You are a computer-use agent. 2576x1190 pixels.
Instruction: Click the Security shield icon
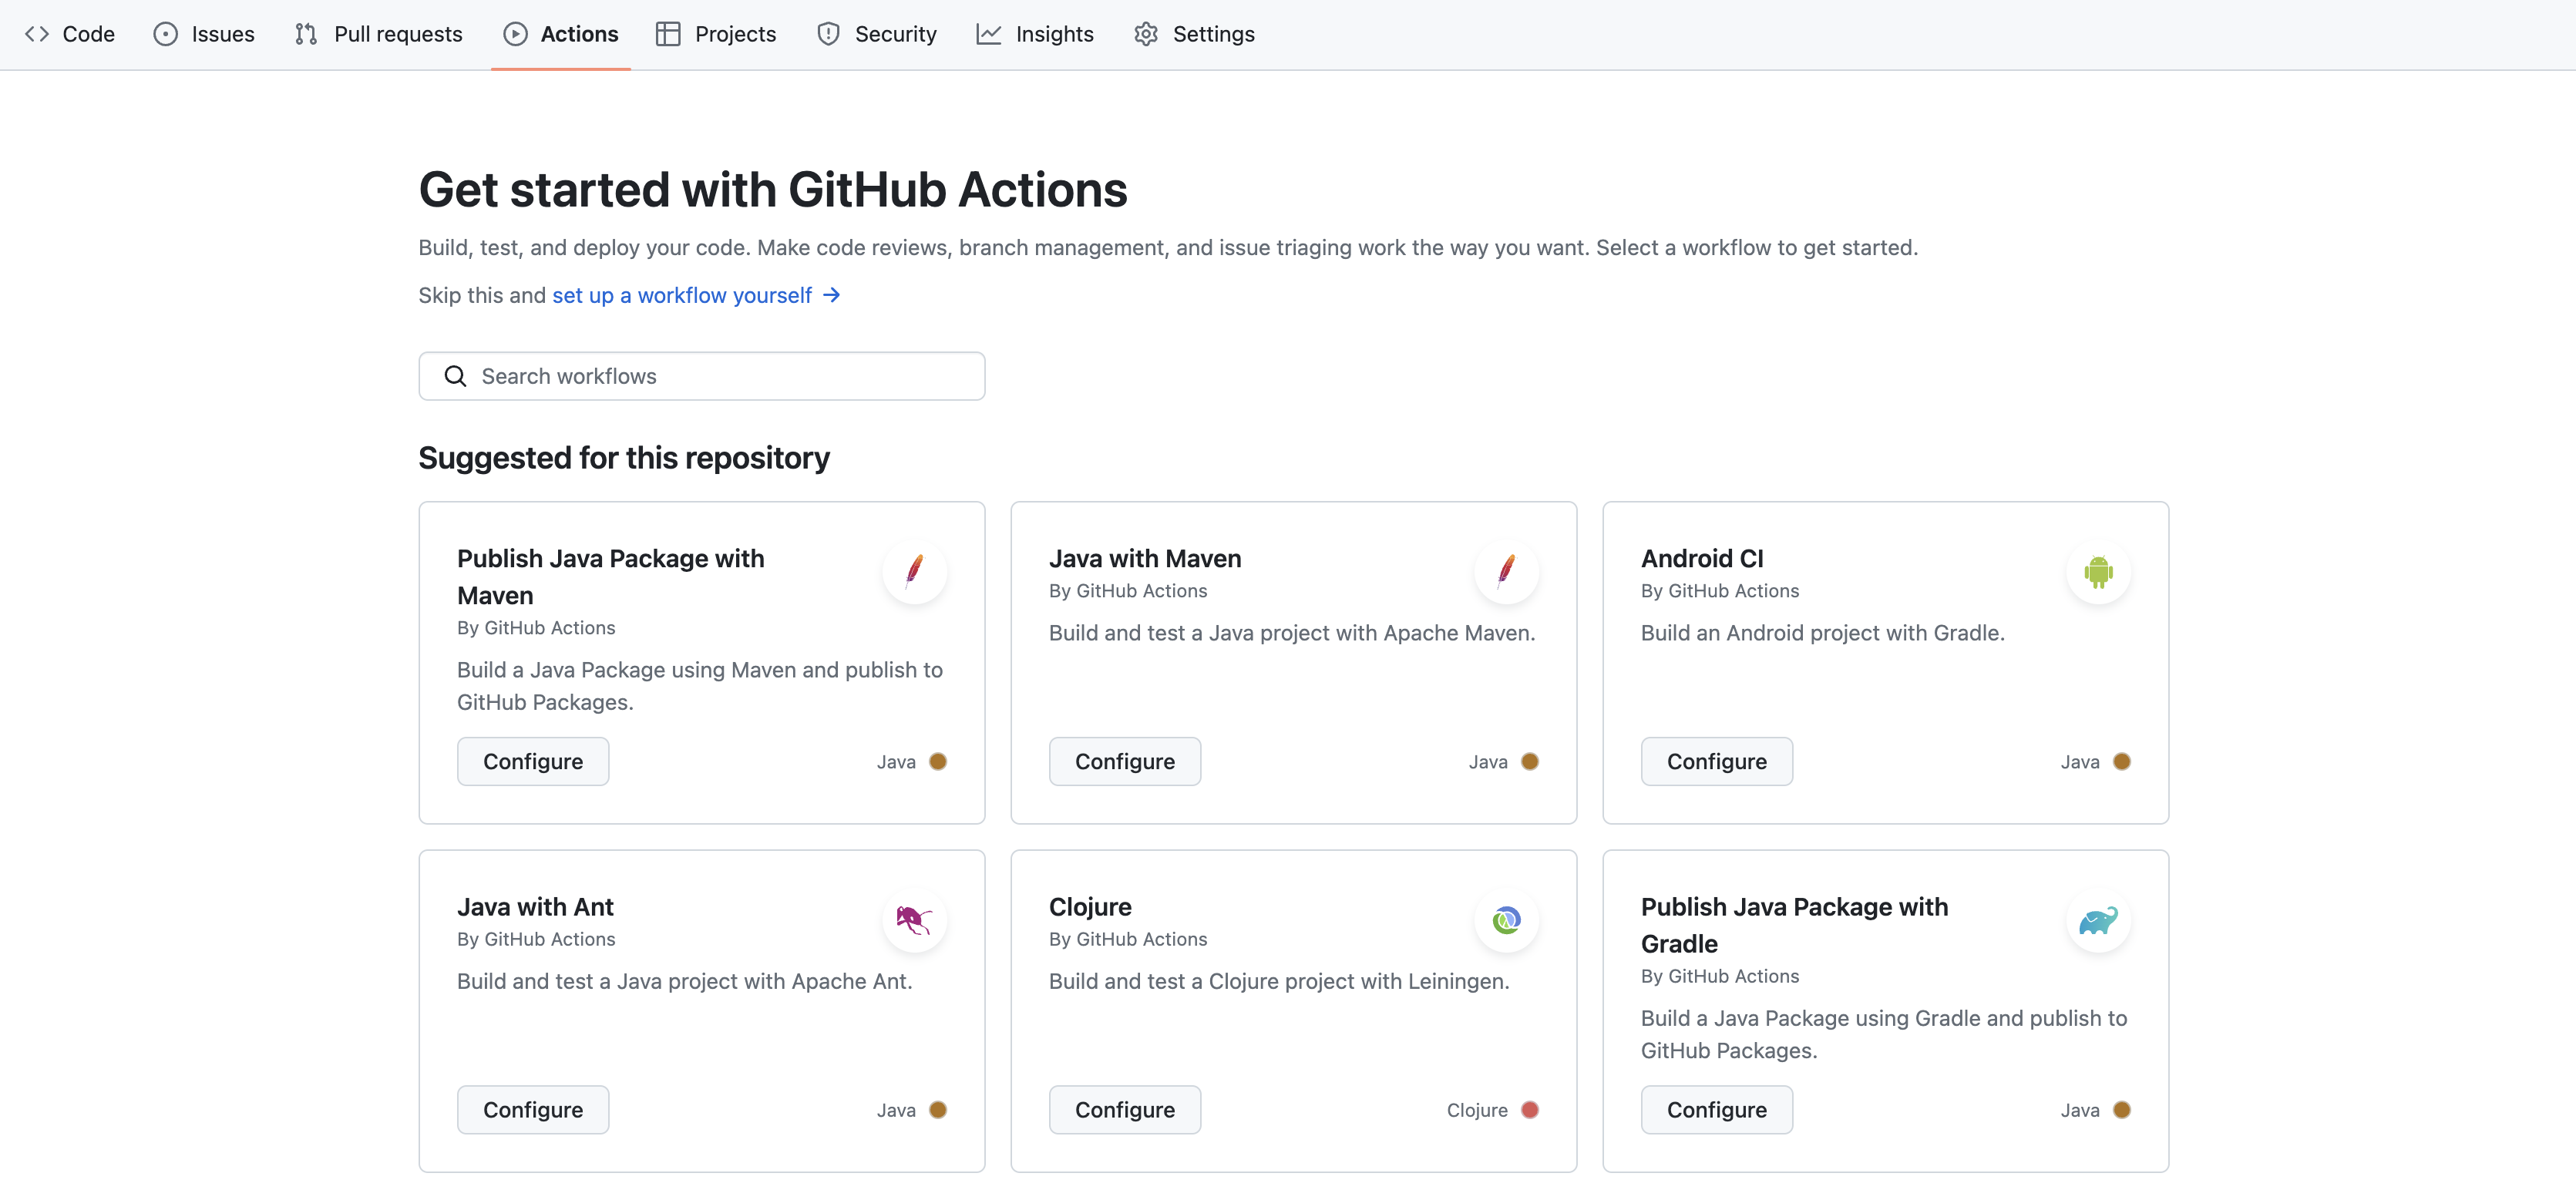pos(828,34)
